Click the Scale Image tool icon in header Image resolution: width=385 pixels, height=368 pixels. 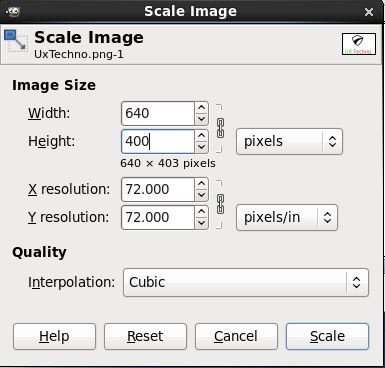pos(16,41)
